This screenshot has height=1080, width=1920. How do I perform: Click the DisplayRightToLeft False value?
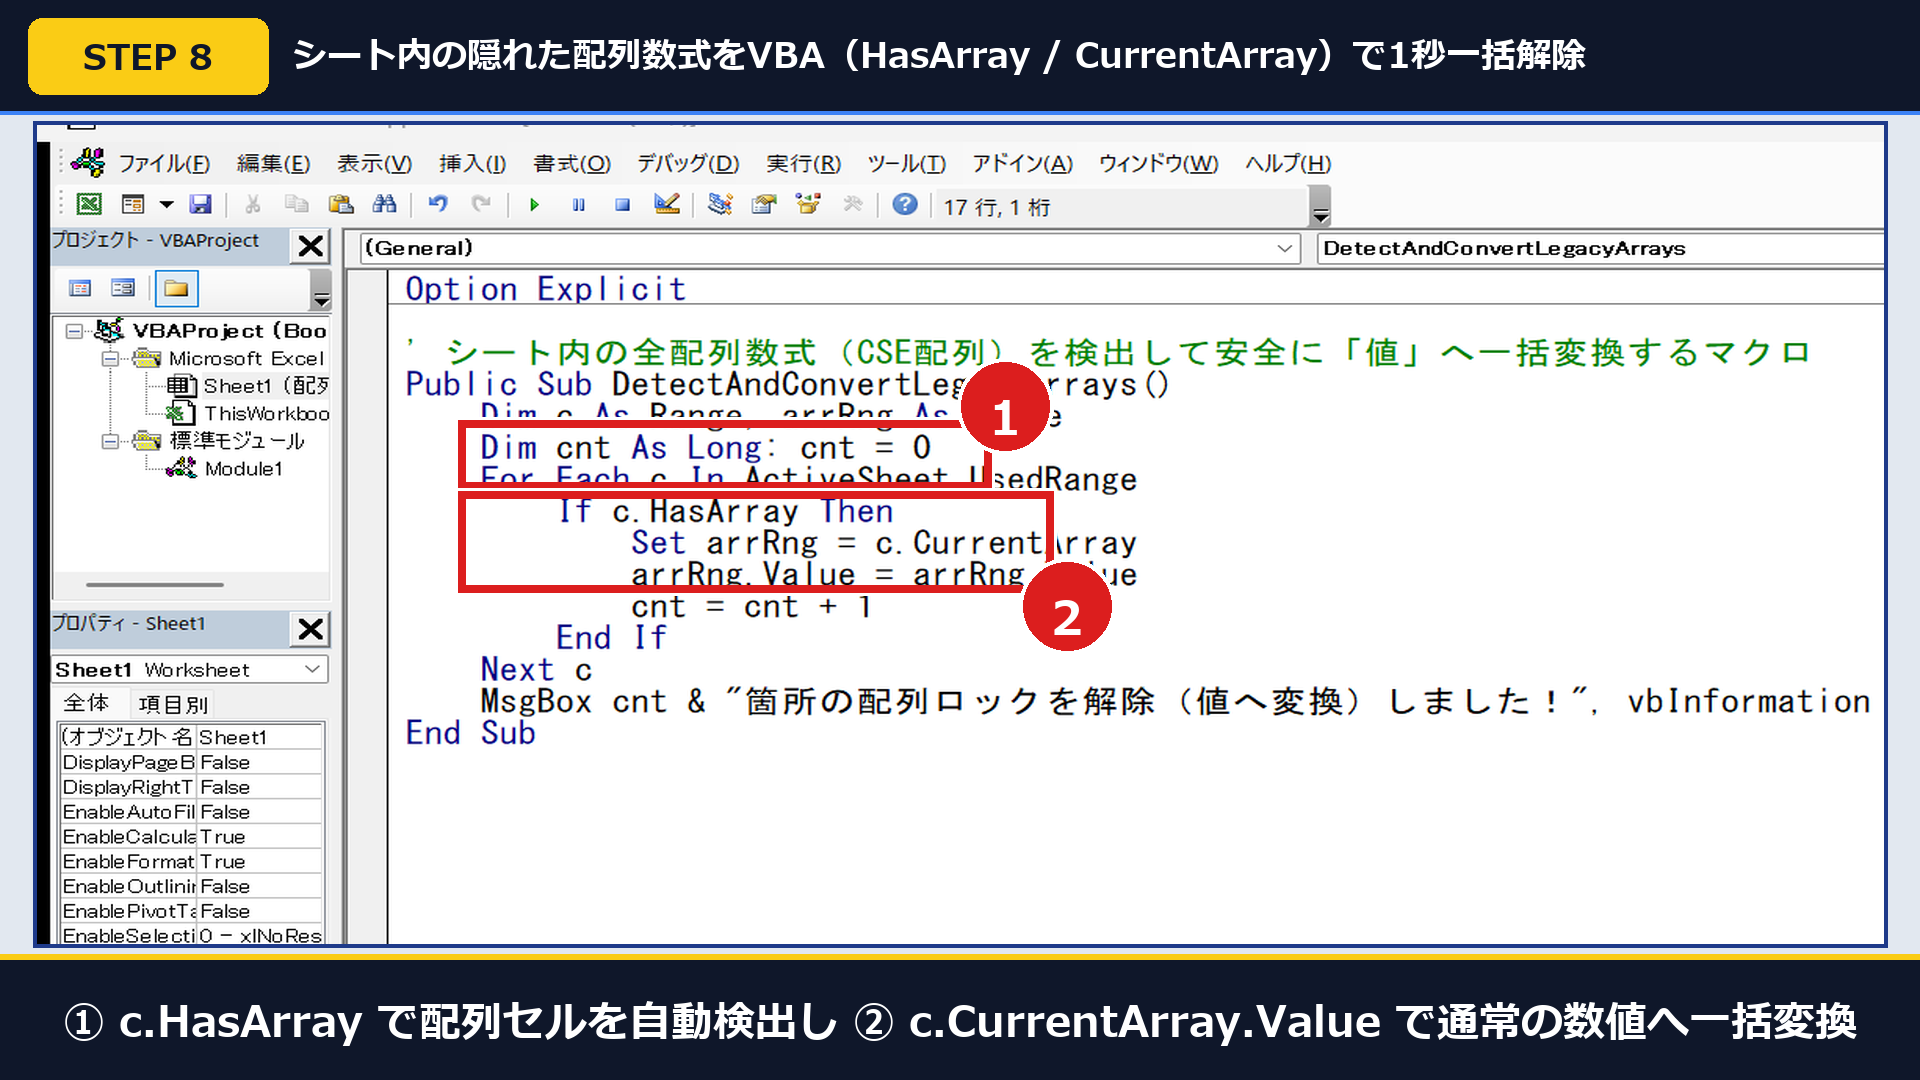[x=260, y=787]
